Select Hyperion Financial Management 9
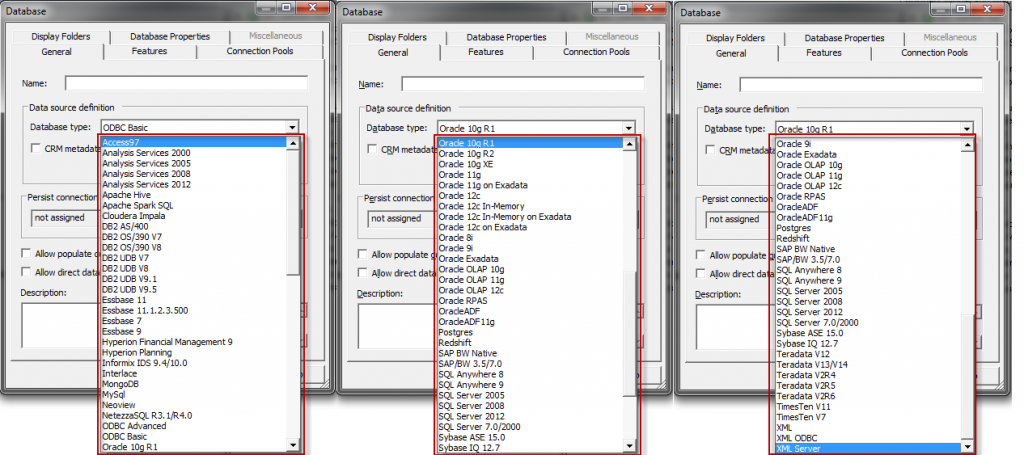The width and height of the screenshot is (1024, 455). pos(194,342)
